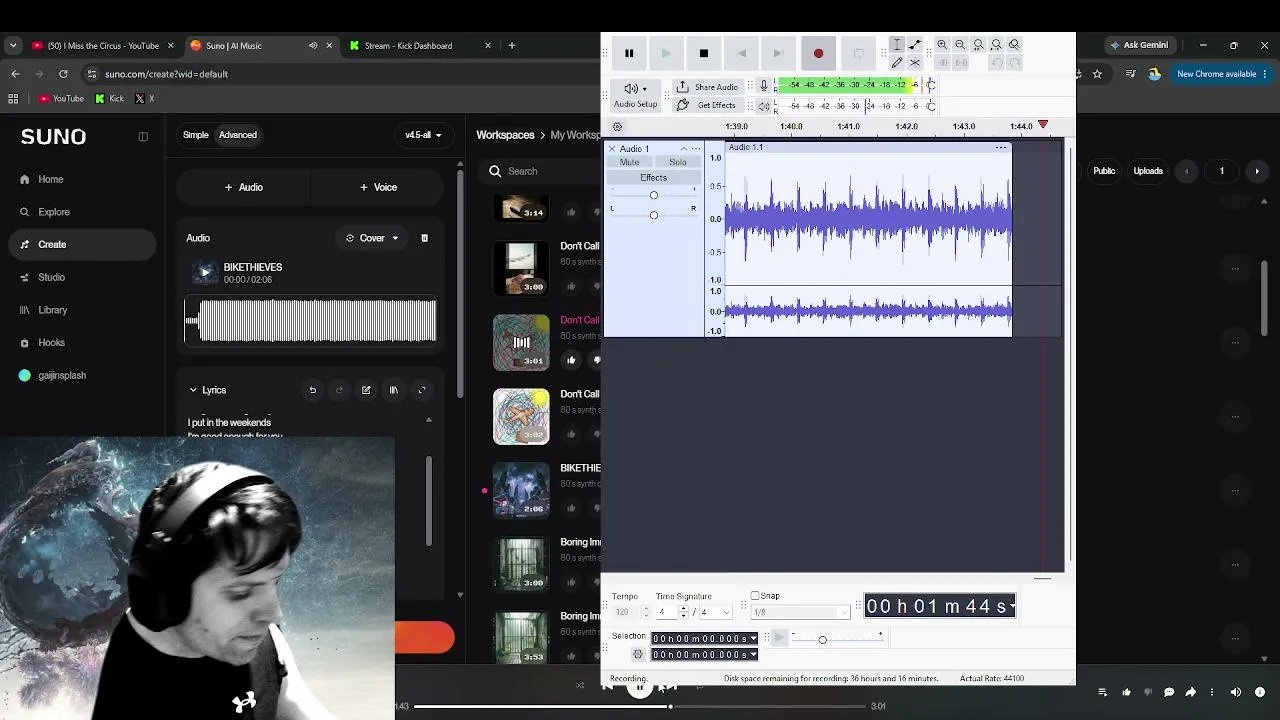Adjust the play-at-speed slider
The width and height of the screenshot is (1280, 720).
tap(822, 639)
